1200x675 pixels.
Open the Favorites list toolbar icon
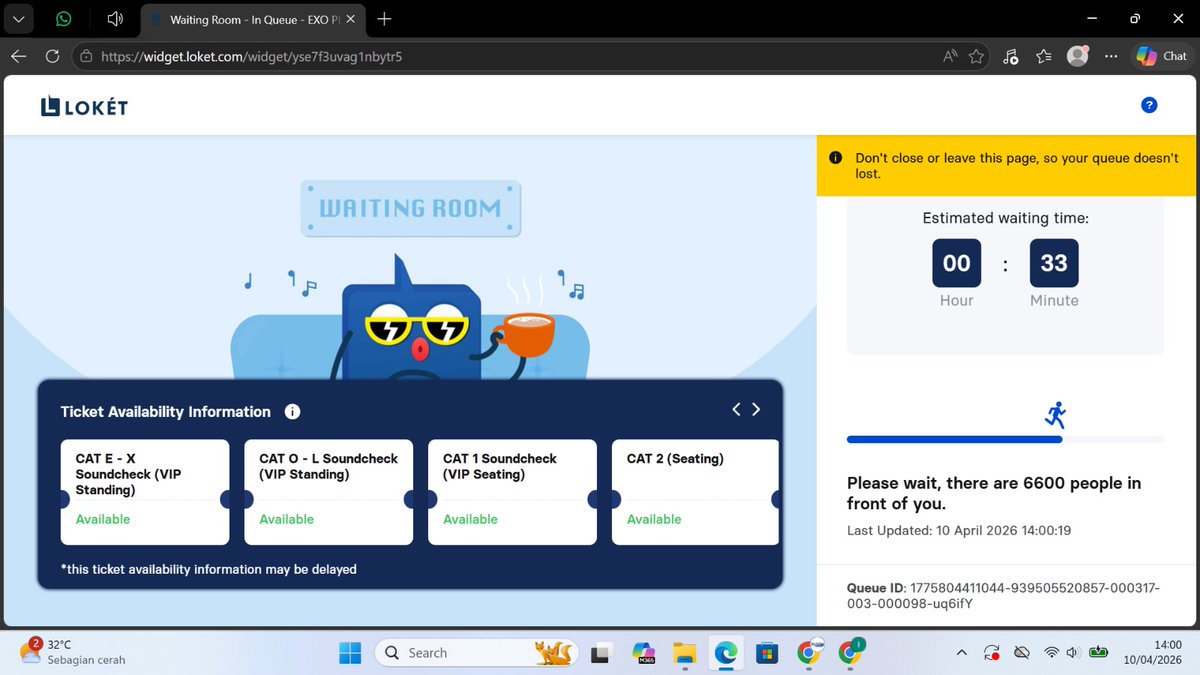(1044, 56)
